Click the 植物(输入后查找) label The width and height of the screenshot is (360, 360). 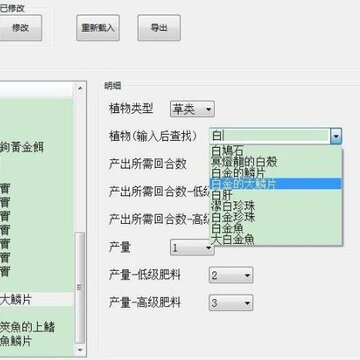(153, 136)
